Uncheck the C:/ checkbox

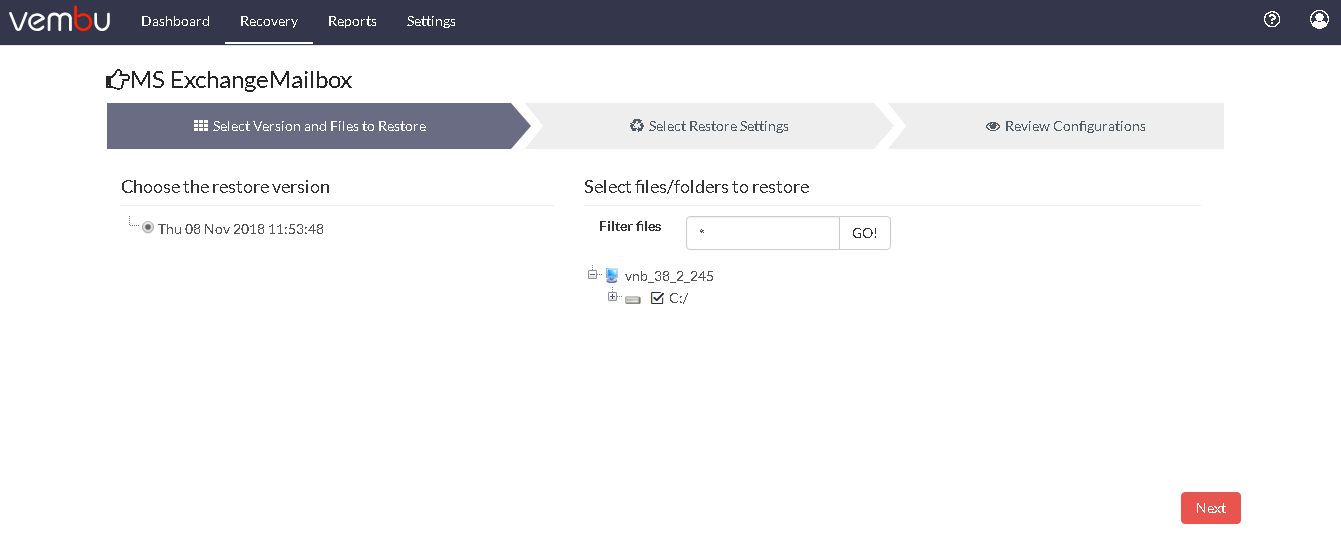657,298
